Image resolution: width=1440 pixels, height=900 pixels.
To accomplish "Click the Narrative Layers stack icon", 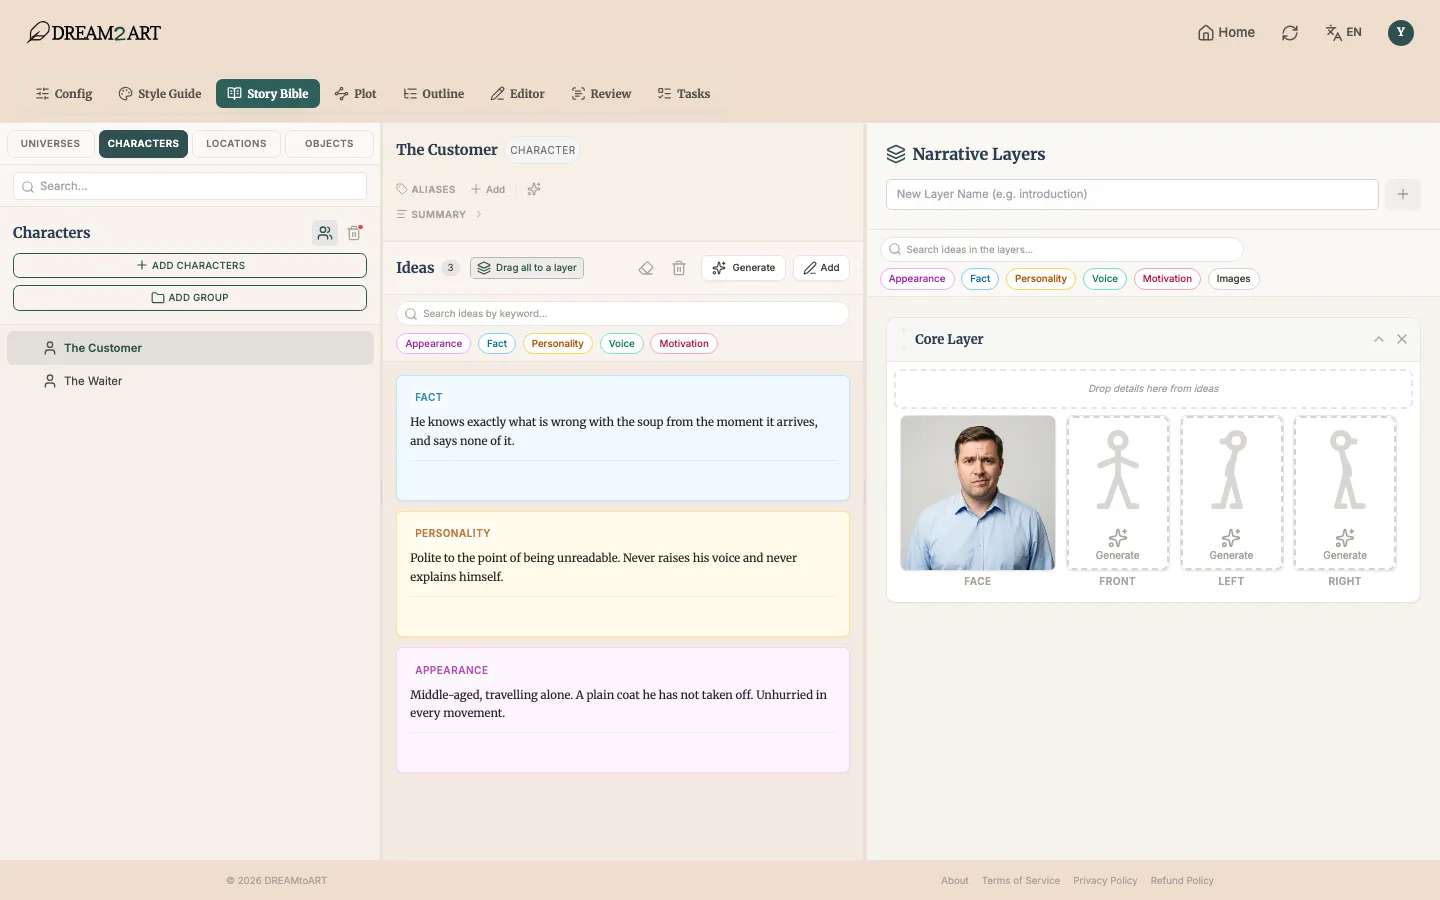I will click(x=896, y=154).
